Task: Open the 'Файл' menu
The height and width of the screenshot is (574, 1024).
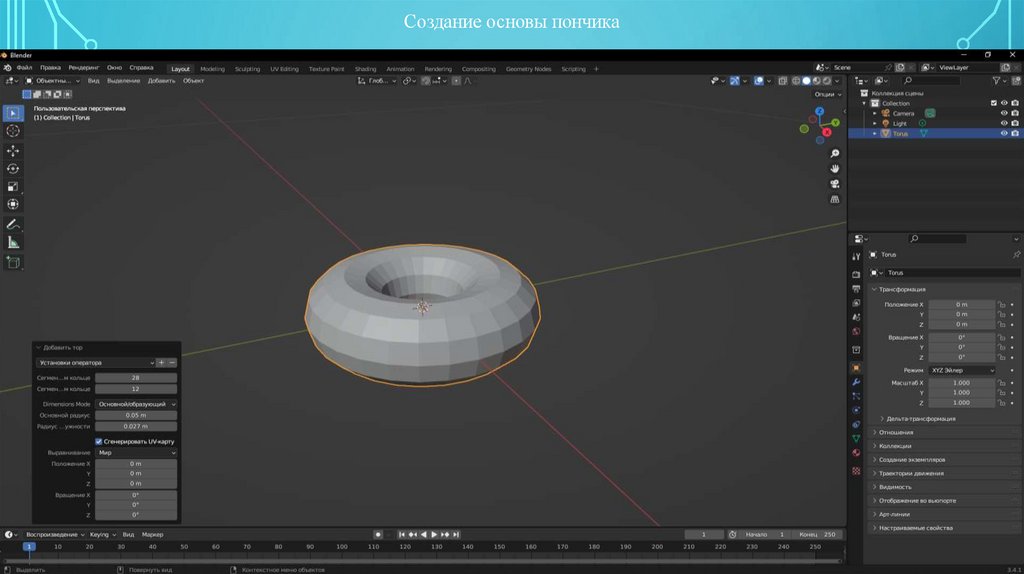Action: 24,68
